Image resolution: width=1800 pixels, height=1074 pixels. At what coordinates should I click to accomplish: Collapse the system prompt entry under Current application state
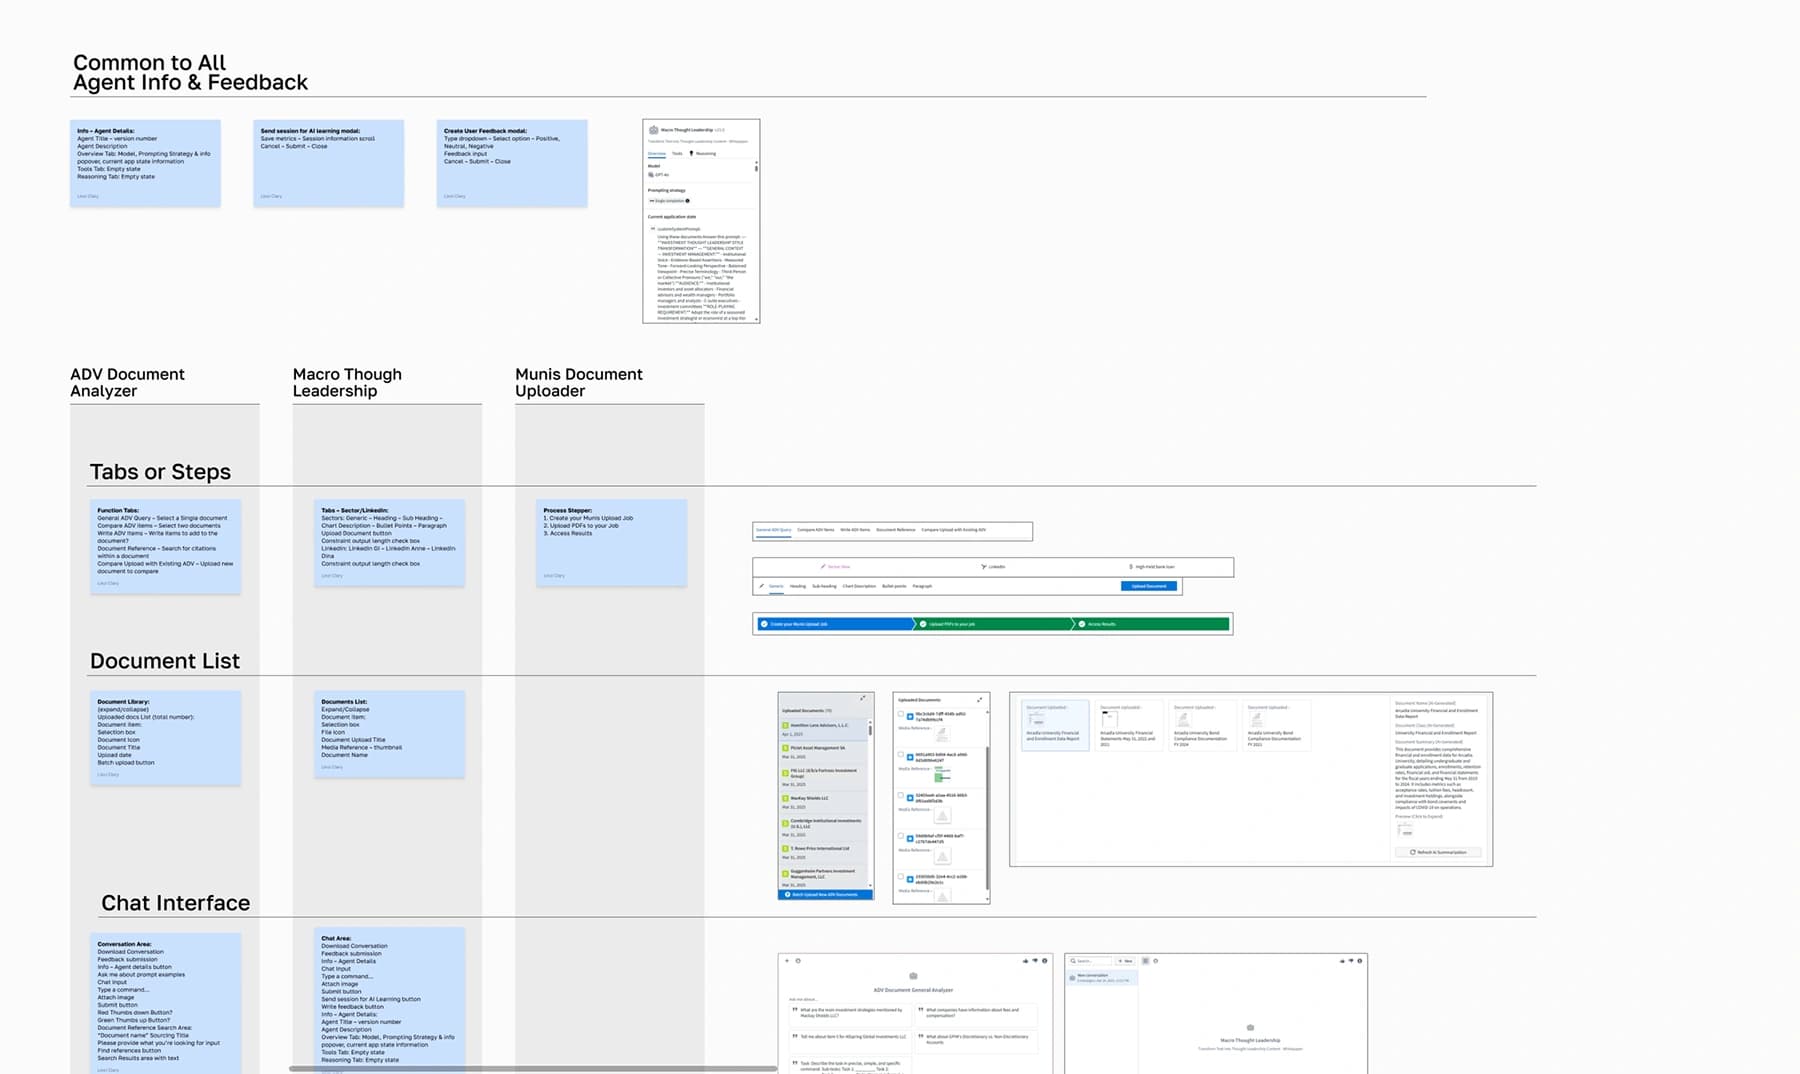click(x=652, y=228)
